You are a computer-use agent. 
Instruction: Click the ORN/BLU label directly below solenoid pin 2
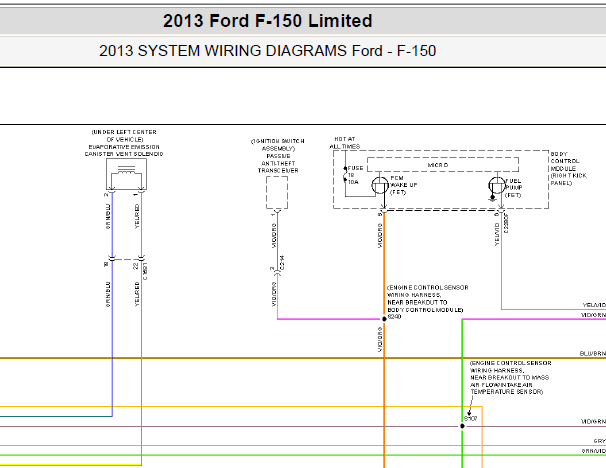click(x=108, y=217)
